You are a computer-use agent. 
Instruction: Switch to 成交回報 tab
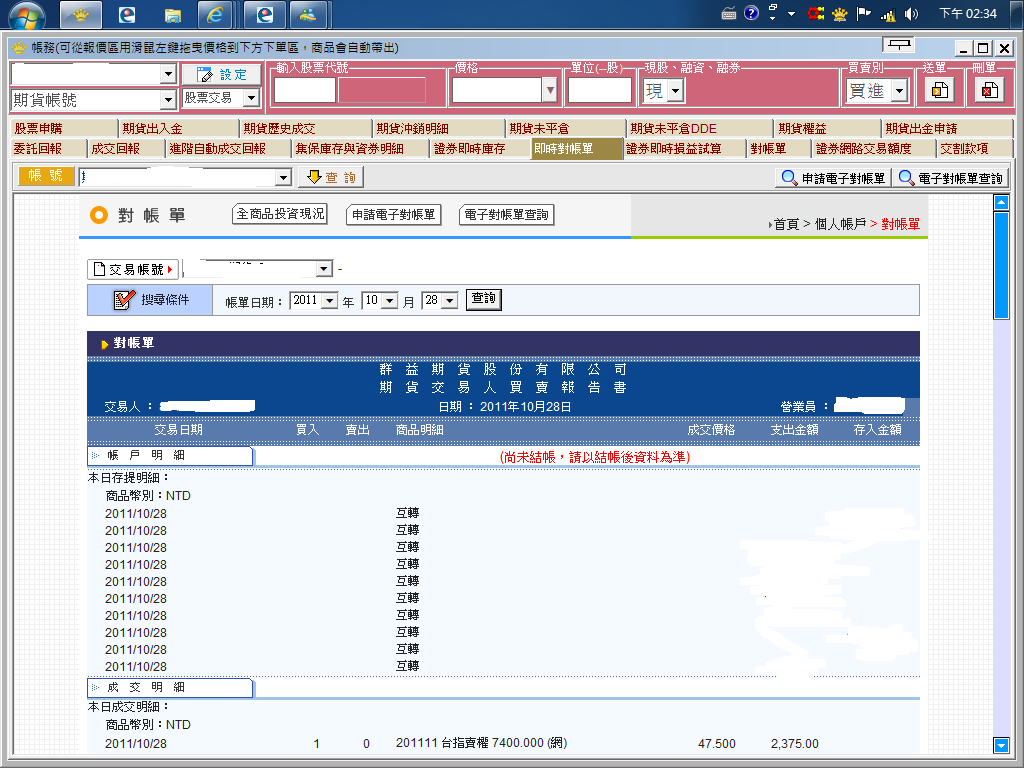[x=126, y=149]
